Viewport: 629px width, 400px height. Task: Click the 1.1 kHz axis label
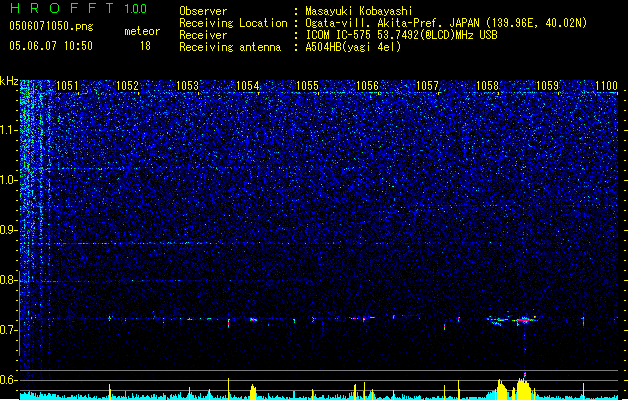[x=9, y=131]
